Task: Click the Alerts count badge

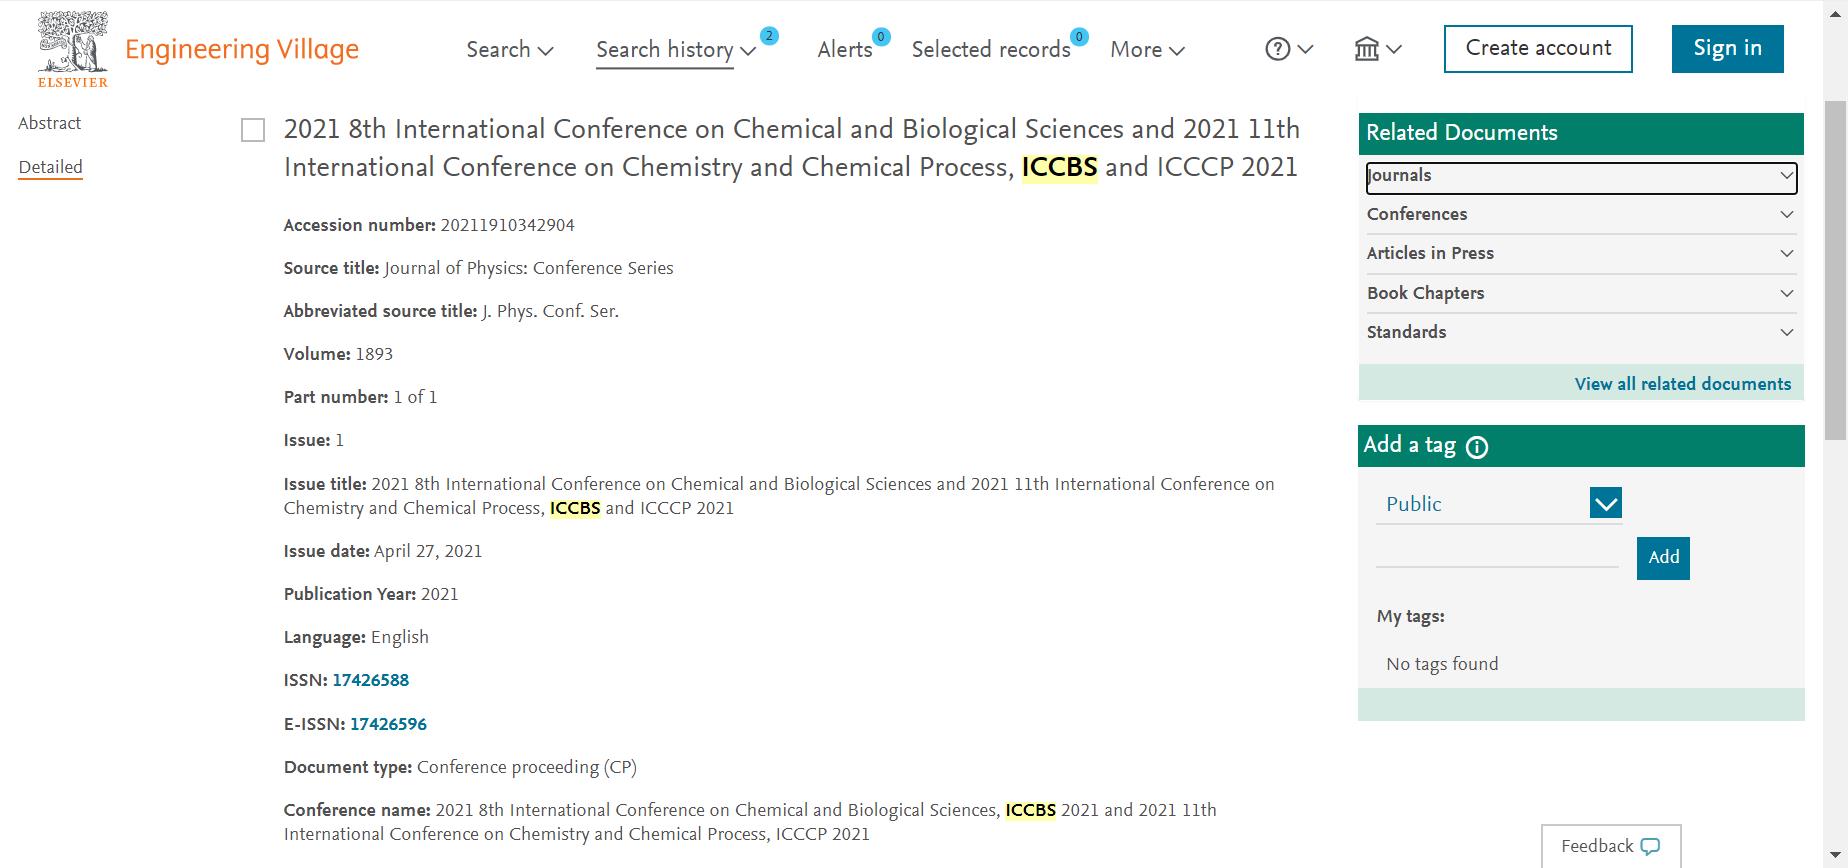Action: point(881,37)
